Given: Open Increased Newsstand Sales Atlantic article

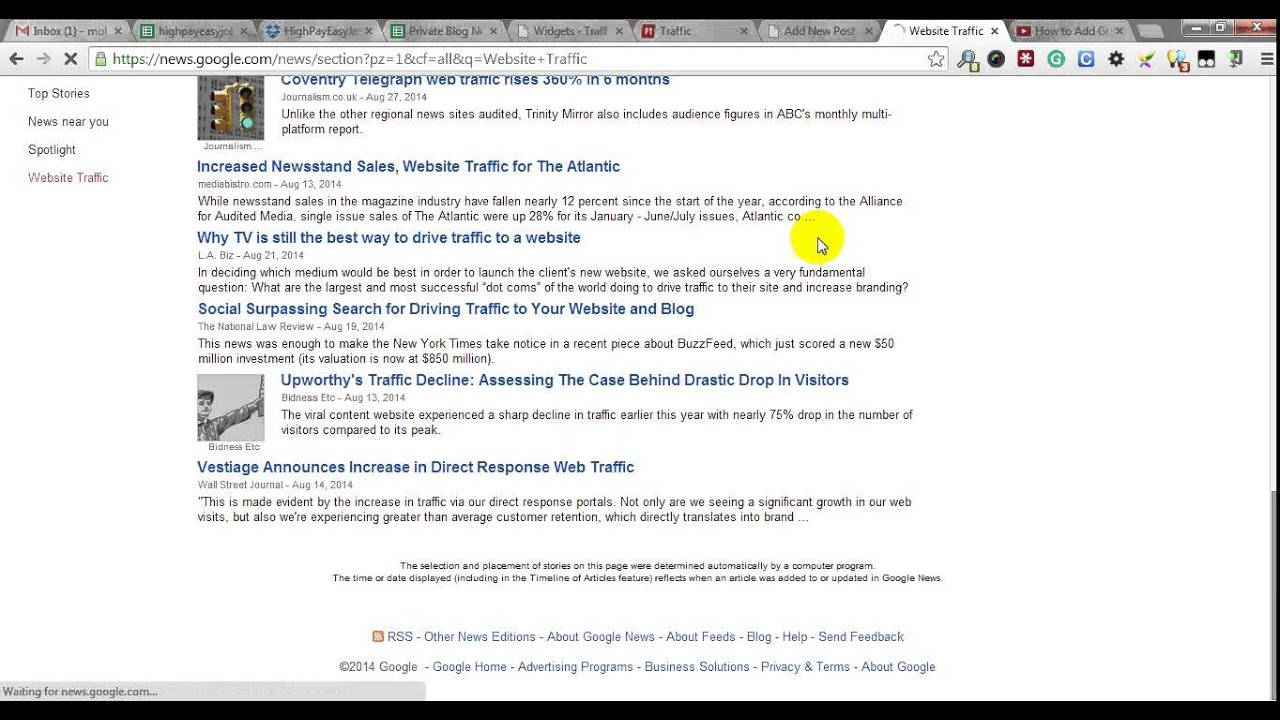Looking at the screenshot, I should tap(408, 167).
